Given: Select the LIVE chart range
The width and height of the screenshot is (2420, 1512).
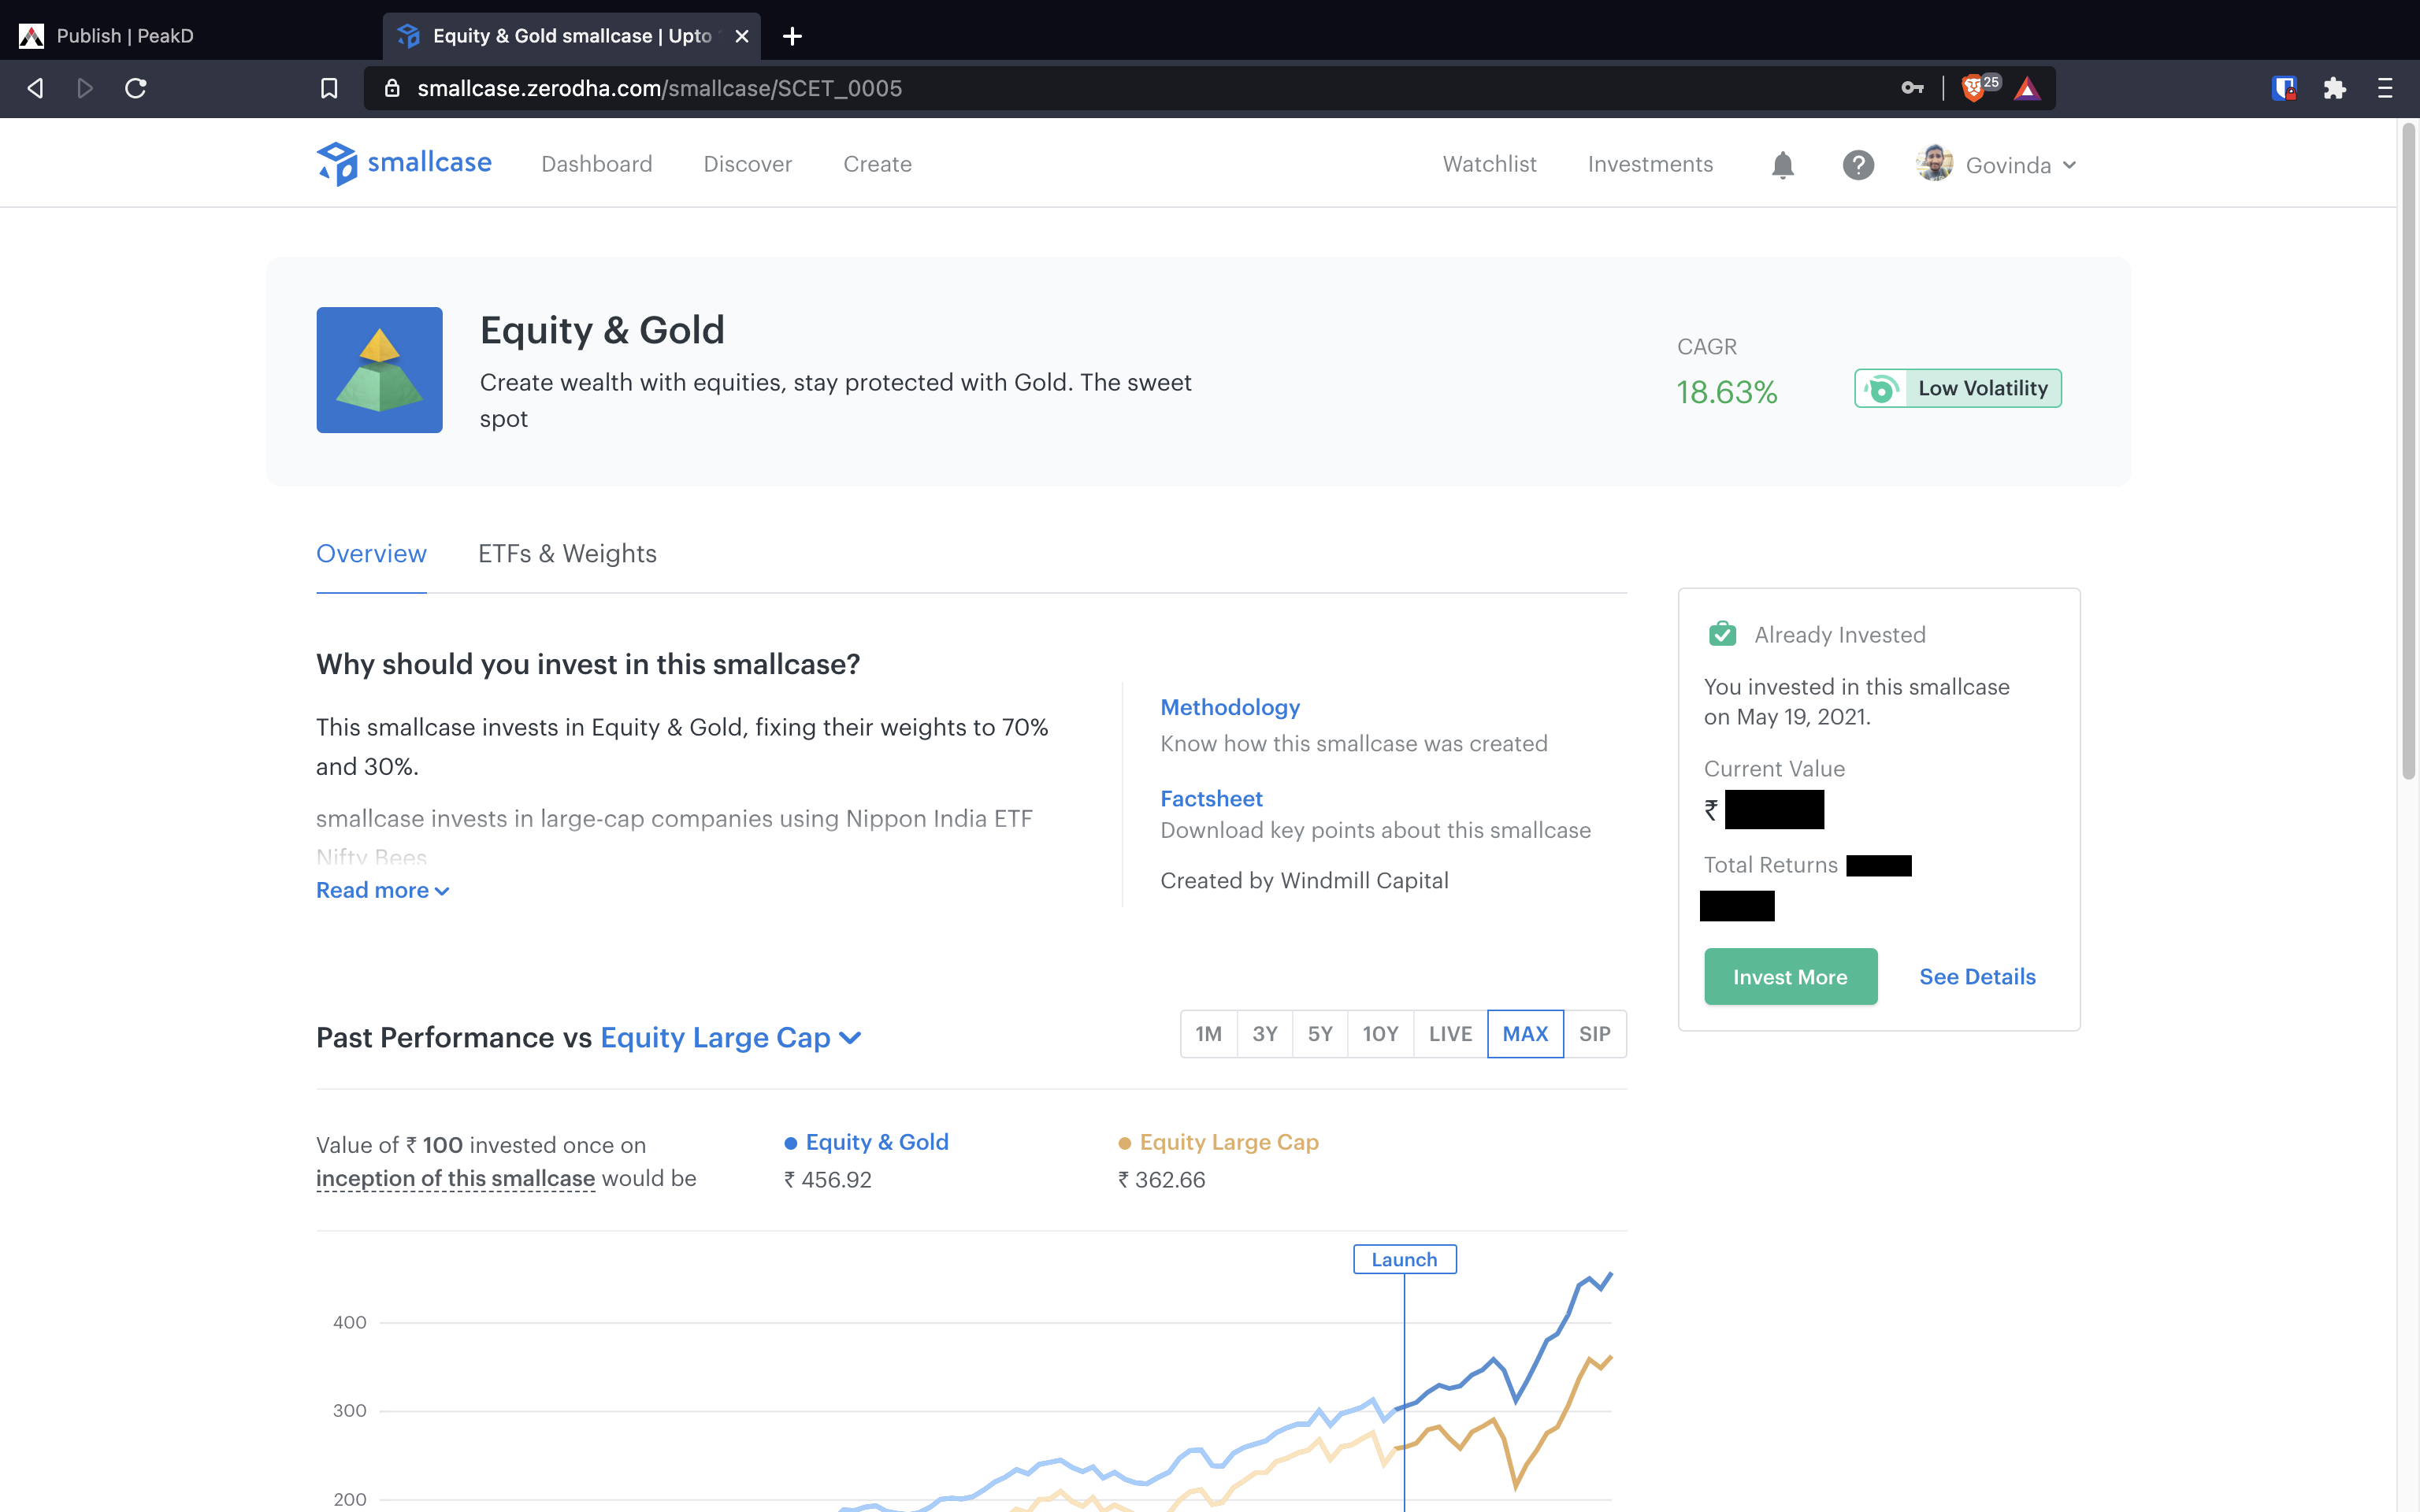Looking at the screenshot, I should 1450,1034.
